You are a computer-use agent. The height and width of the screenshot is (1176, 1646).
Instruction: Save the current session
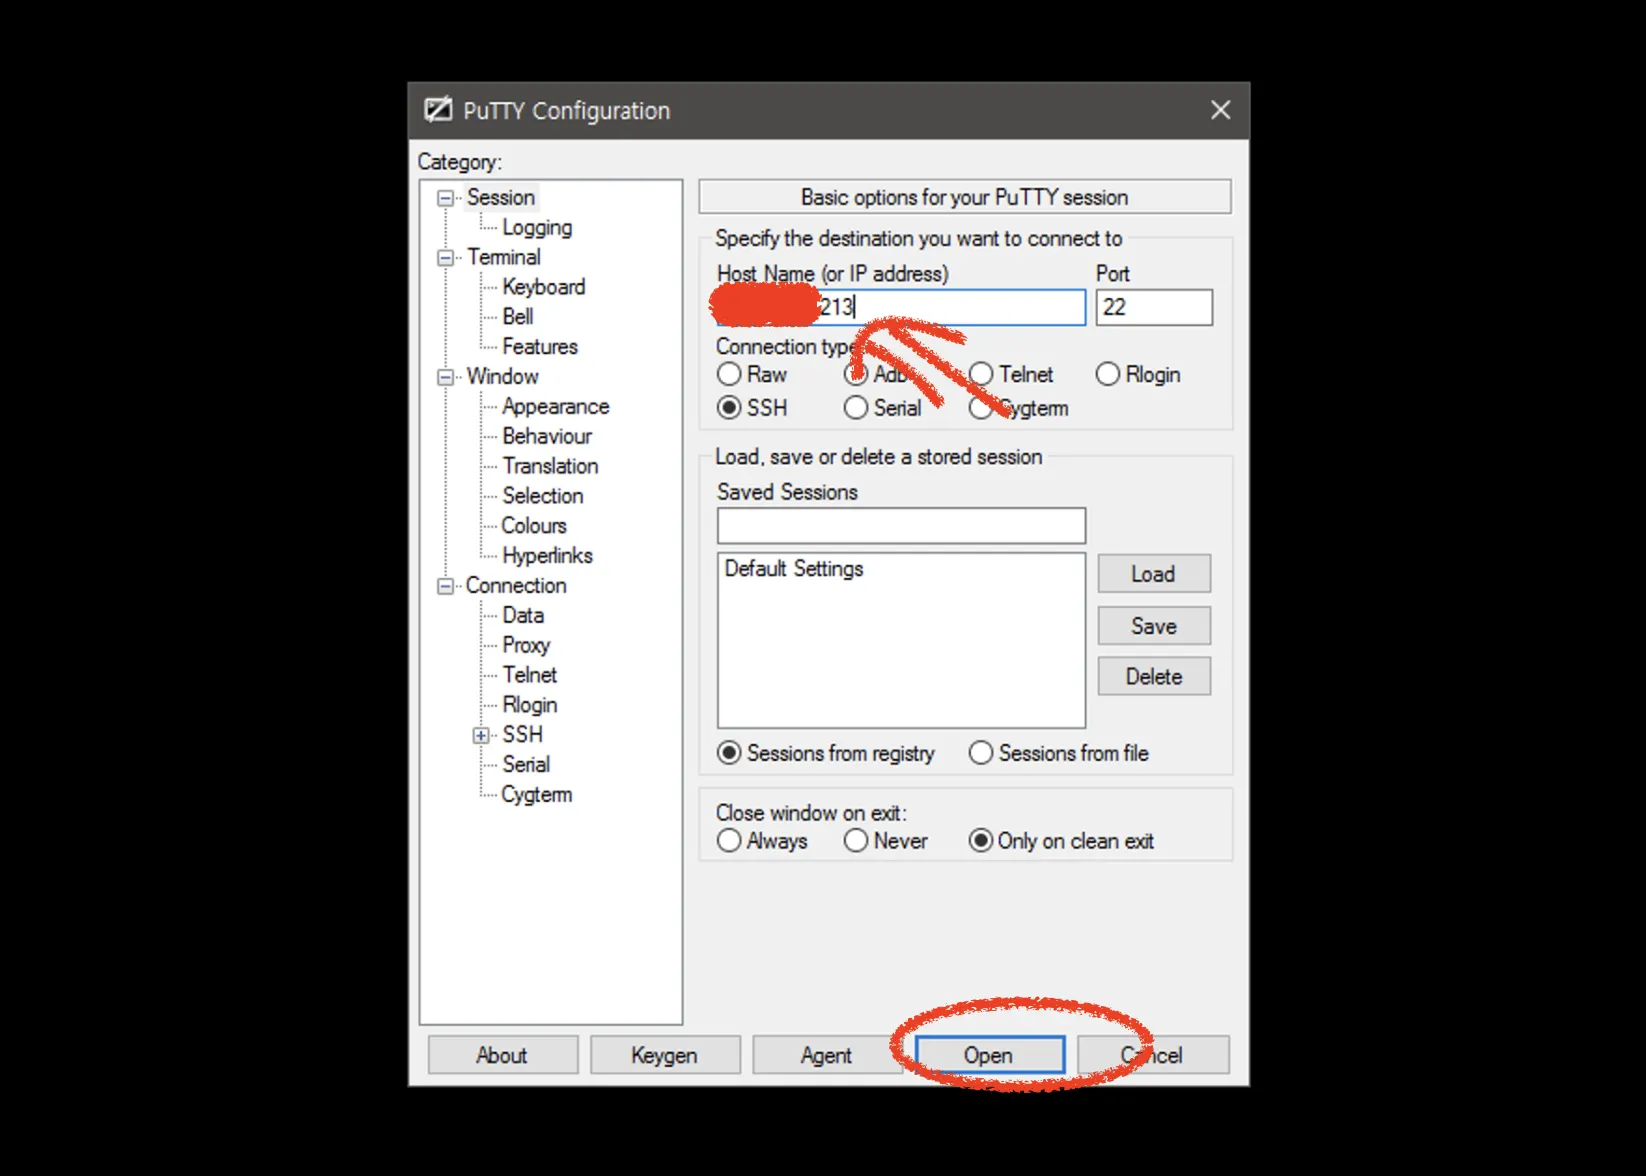1154,626
